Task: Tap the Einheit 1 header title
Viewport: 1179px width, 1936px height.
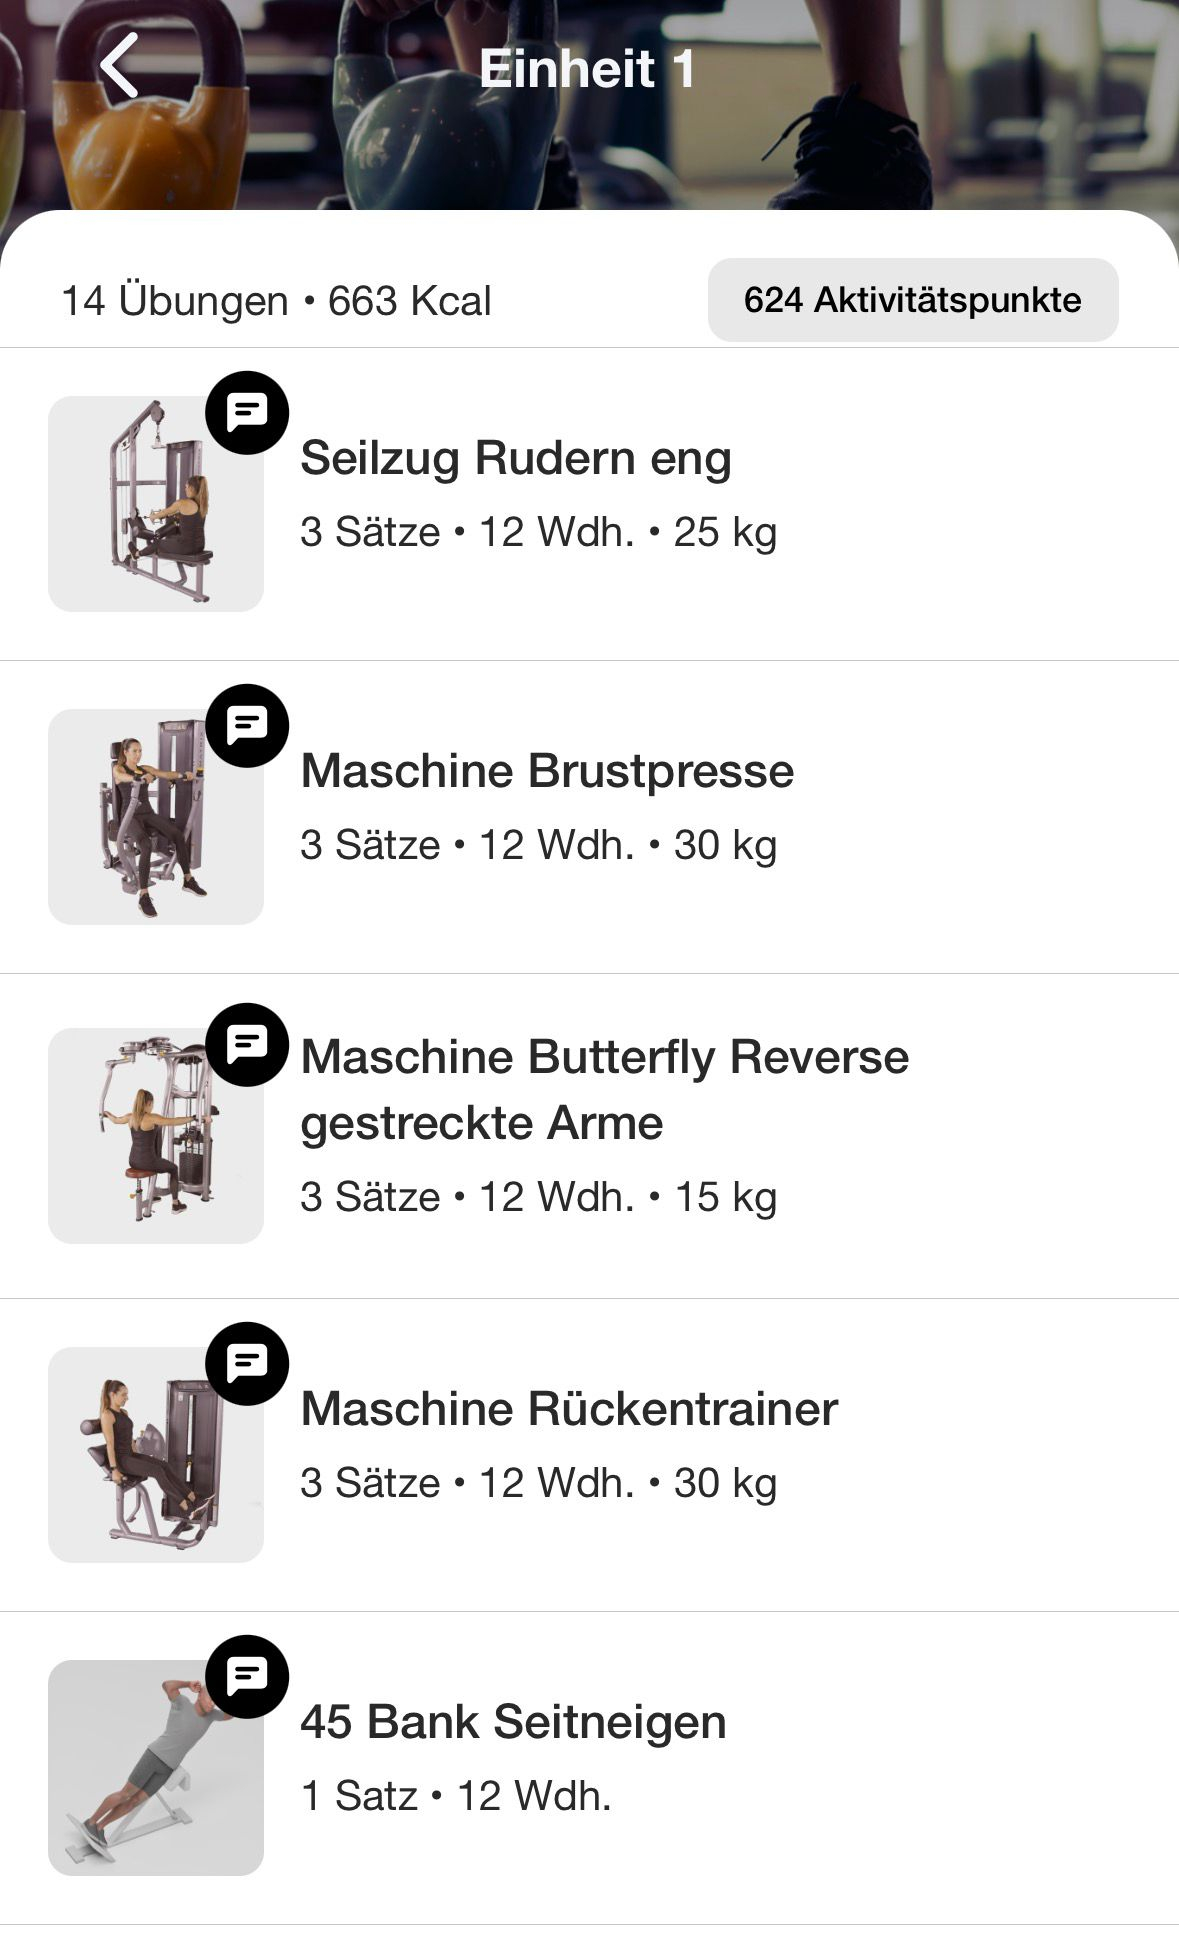Action: (587, 68)
